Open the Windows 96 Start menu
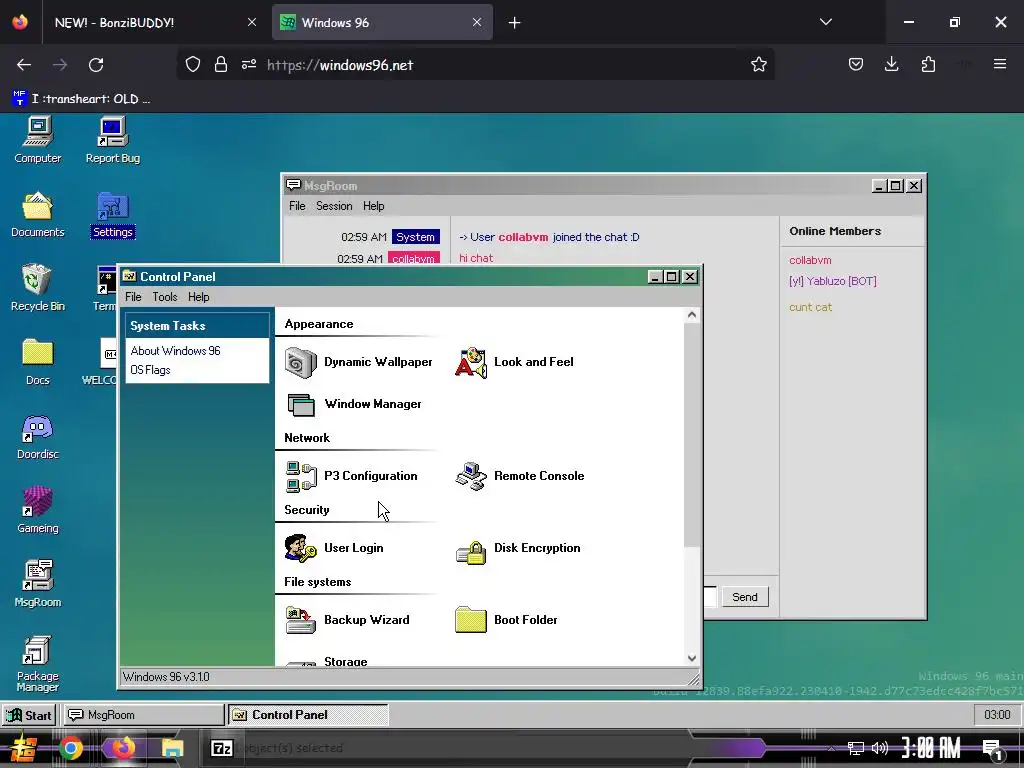The image size is (1024, 768). coord(29,715)
